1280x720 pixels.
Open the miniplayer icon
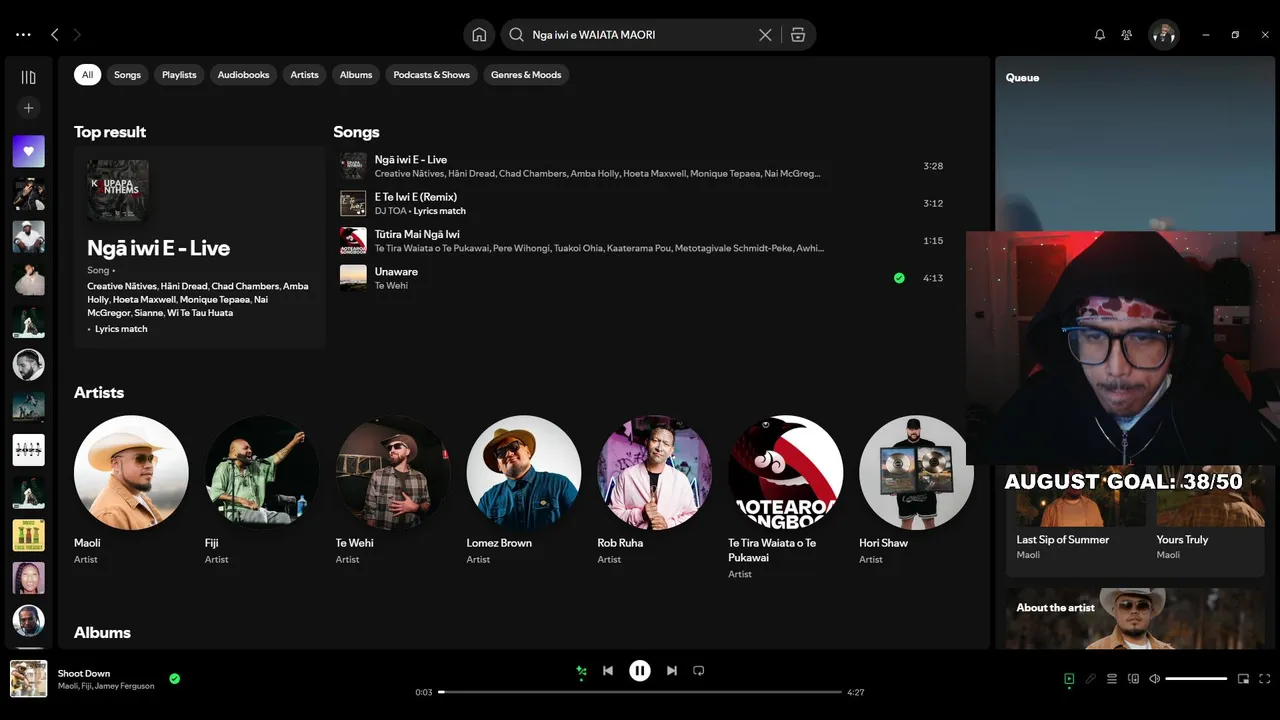[x=1243, y=679]
